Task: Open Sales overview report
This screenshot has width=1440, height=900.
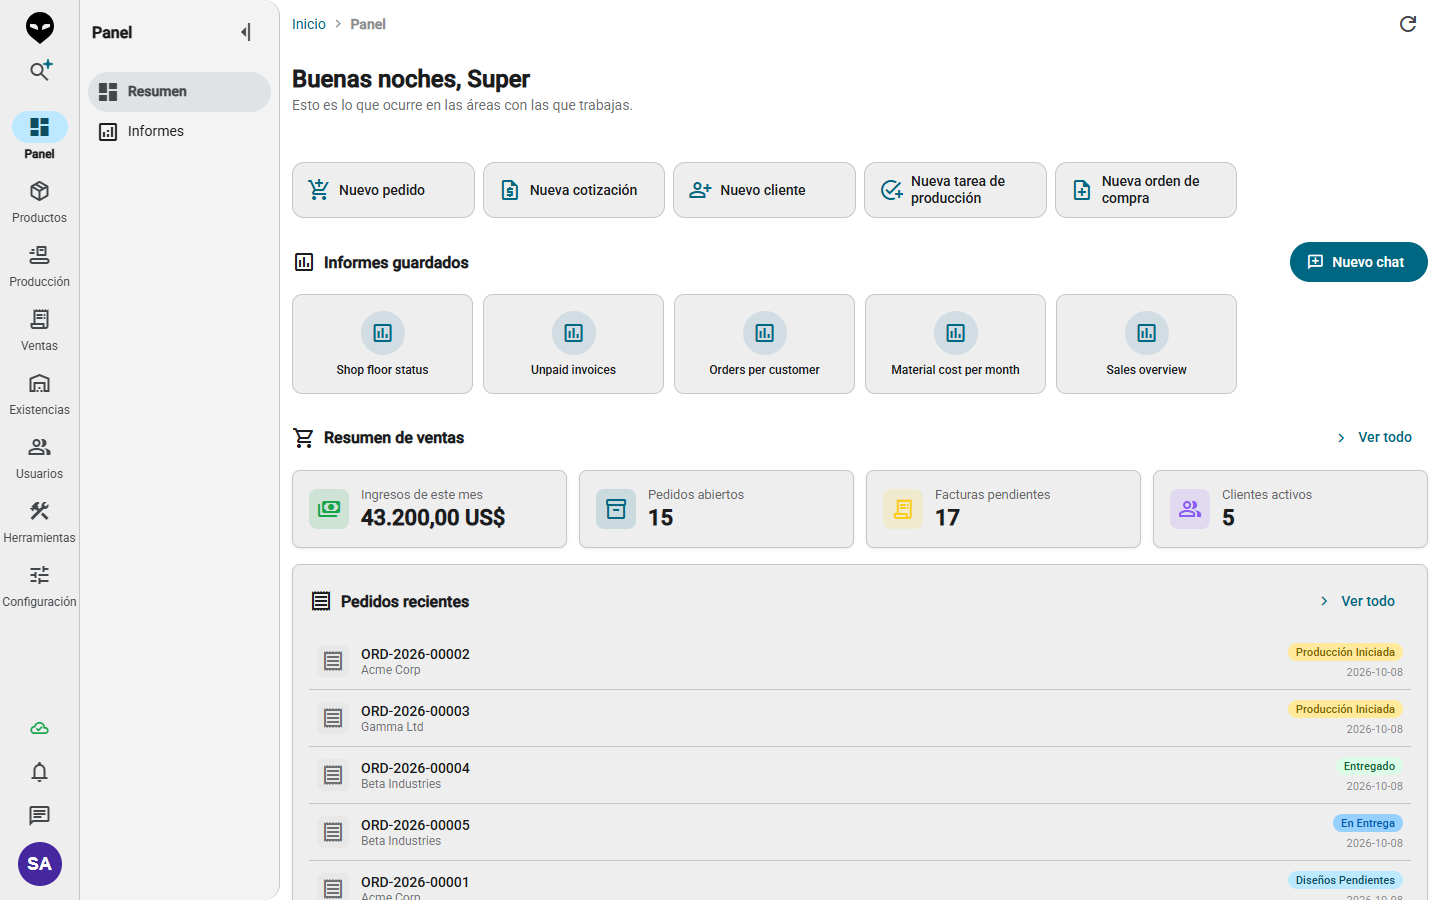Action: pos(1146,344)
